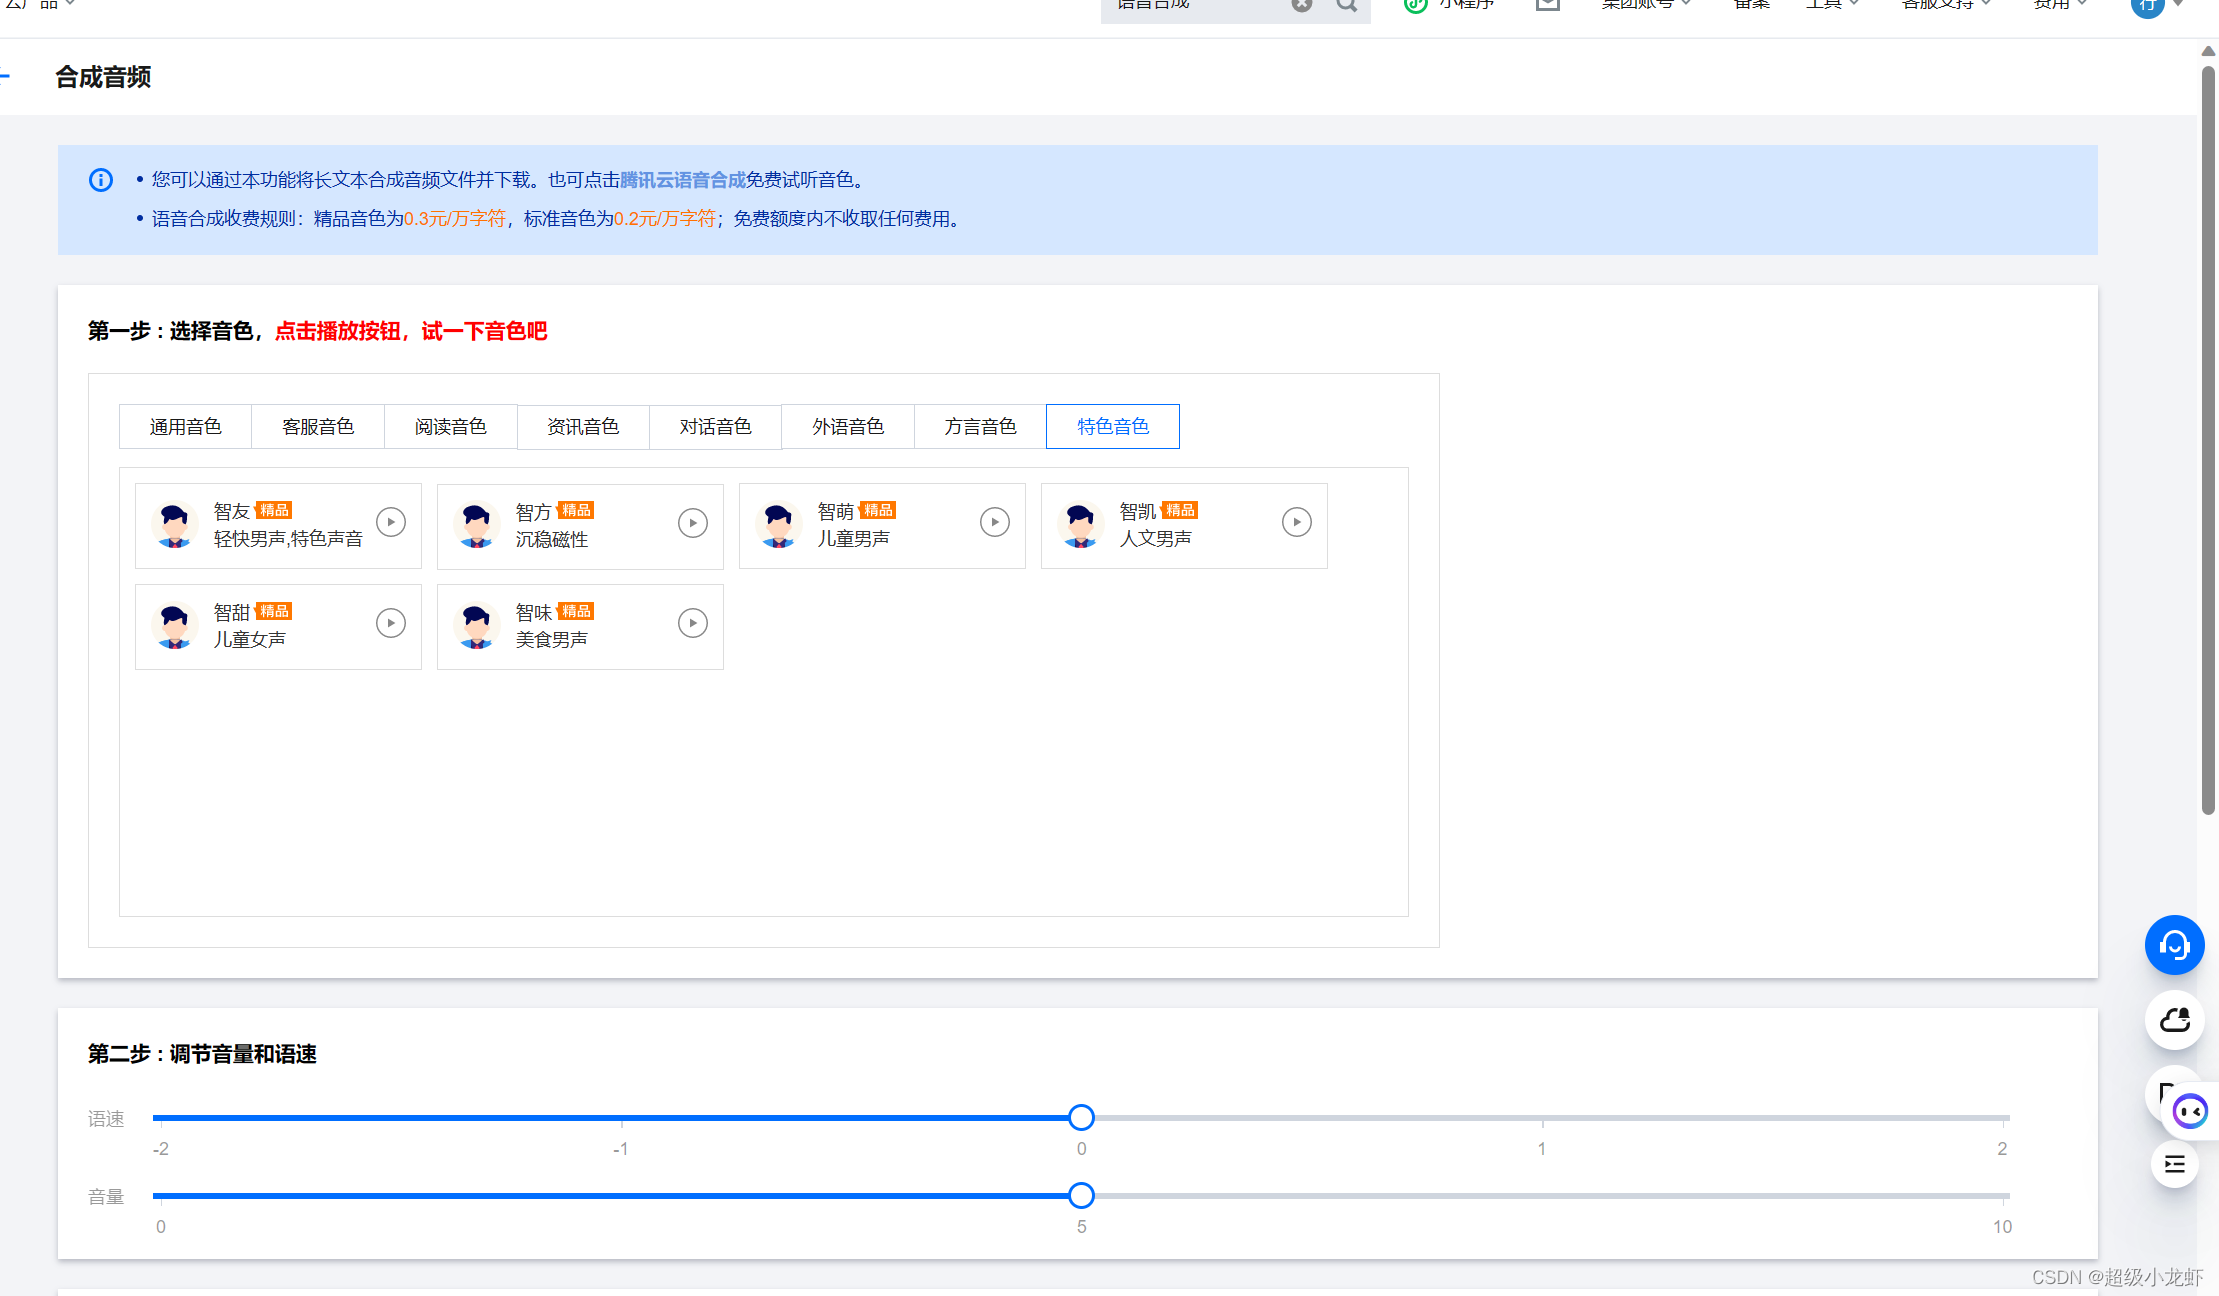Open the purple AI assistant robot icon
The width and height of the screenshot is (2219, 1296).
[x=2190, y=1111]
